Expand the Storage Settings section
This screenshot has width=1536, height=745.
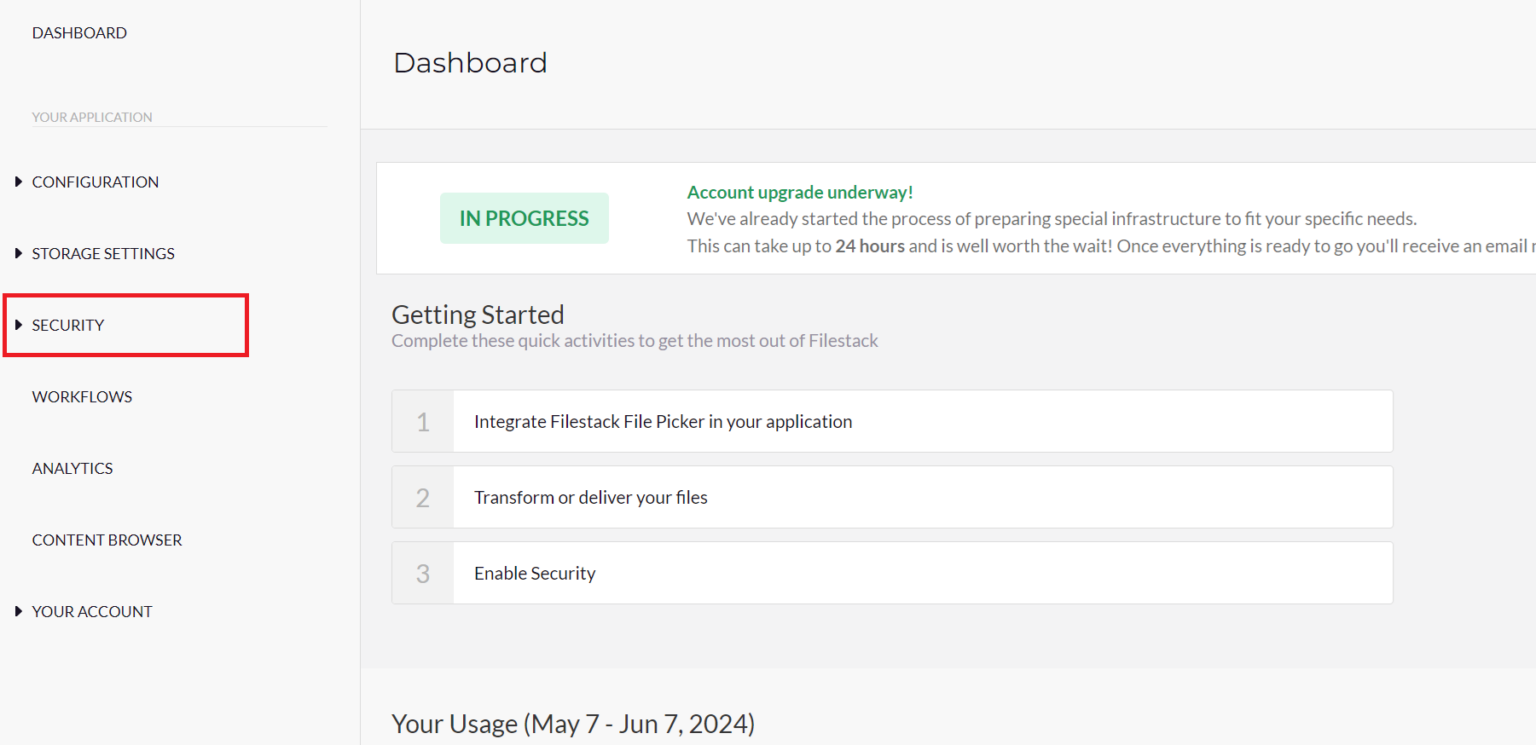pos(103,253)
